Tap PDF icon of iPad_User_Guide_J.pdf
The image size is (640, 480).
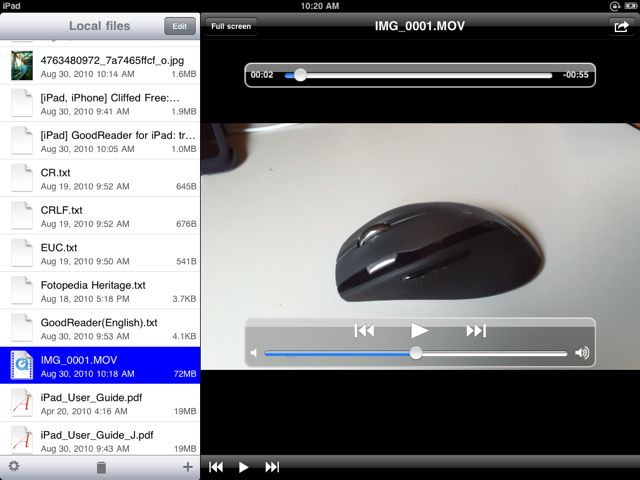[x=22, y=440]
